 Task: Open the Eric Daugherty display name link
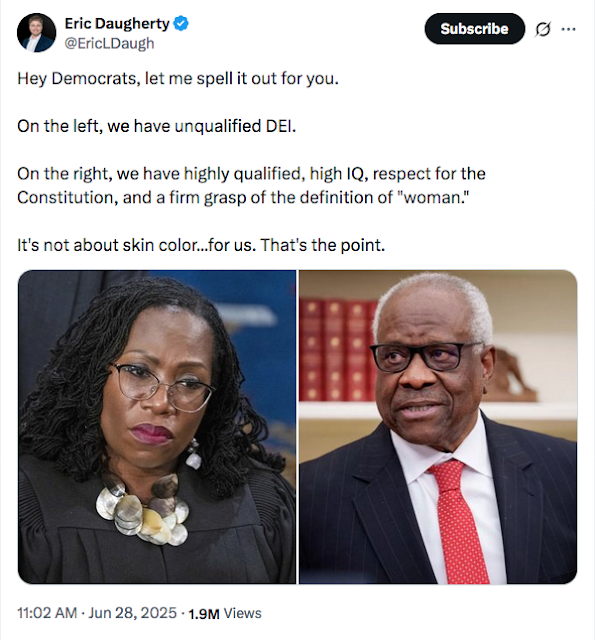(x=117, y=24)
